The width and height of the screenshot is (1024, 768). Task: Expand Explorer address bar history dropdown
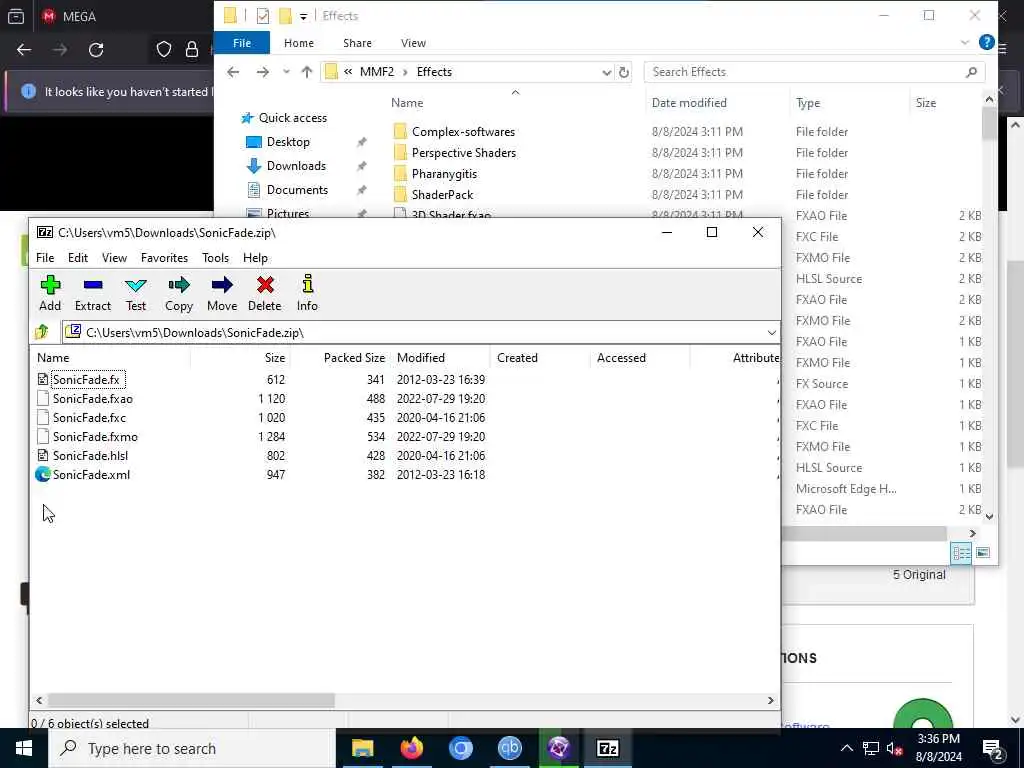pyautogui.click(x=606, y=72)
